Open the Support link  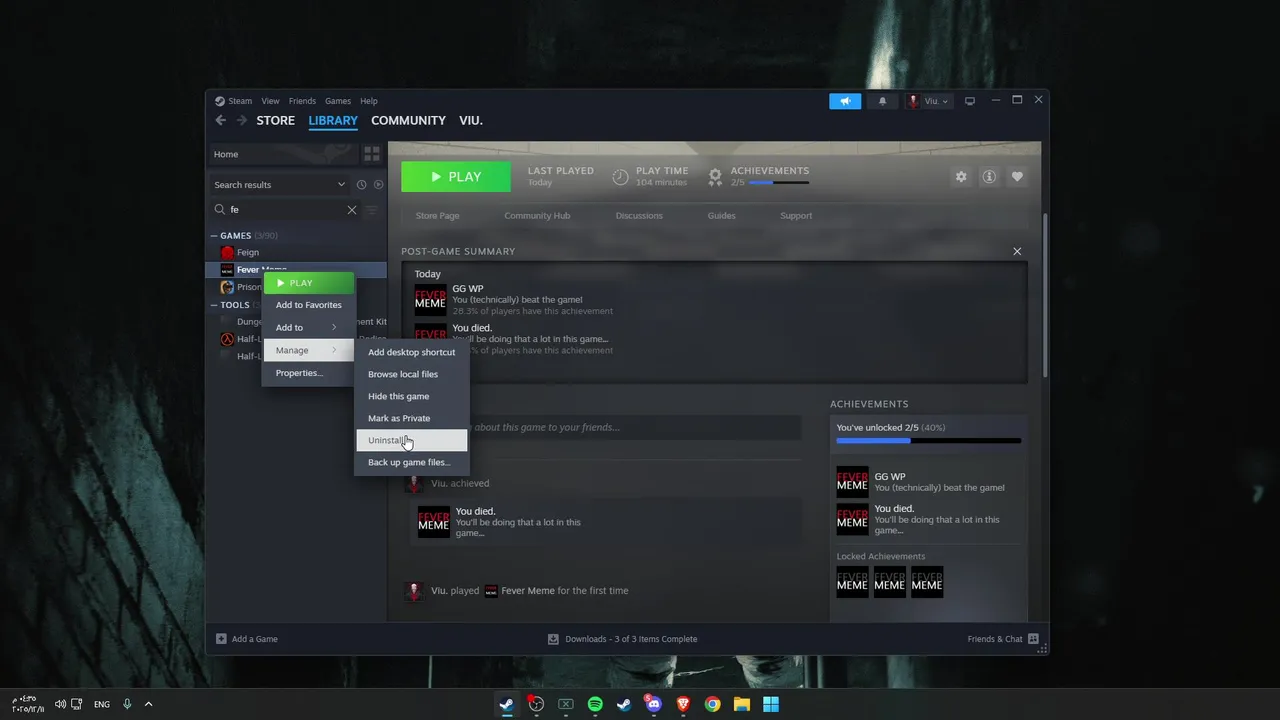pos(796,216)
